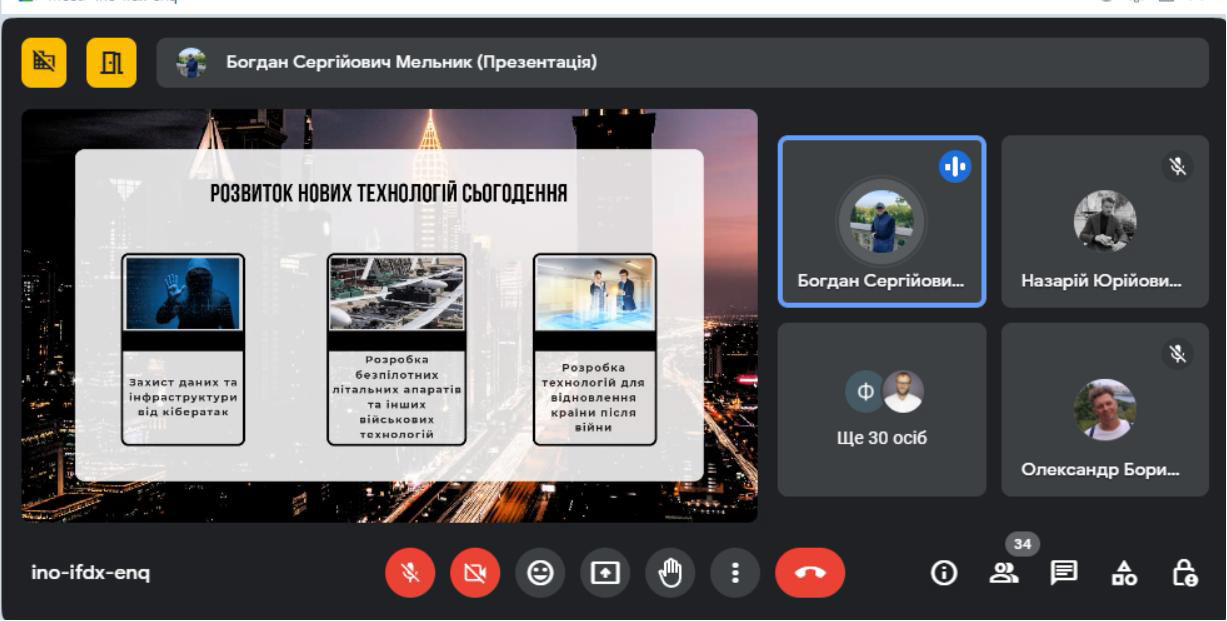Image resolution: width=1227 pixels, height=621 pixels.
Task: Raise your hand in the meeting
Action: (670, 573)
